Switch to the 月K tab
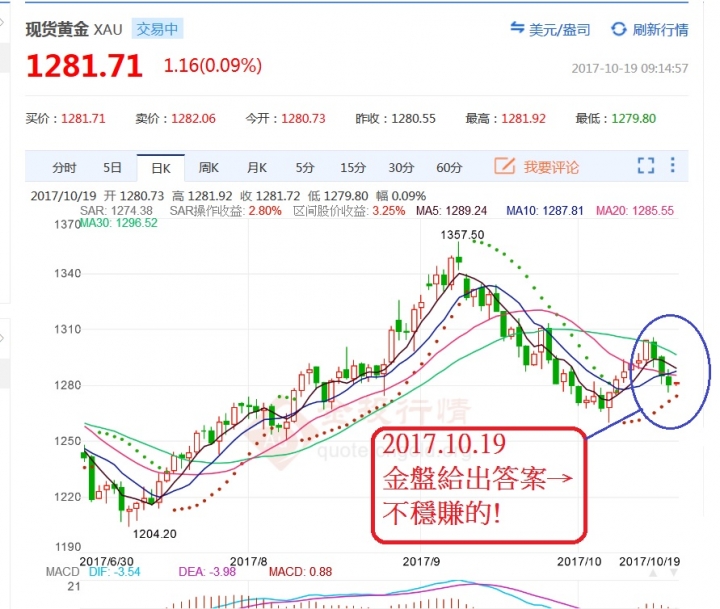 [x=257, y=168]
